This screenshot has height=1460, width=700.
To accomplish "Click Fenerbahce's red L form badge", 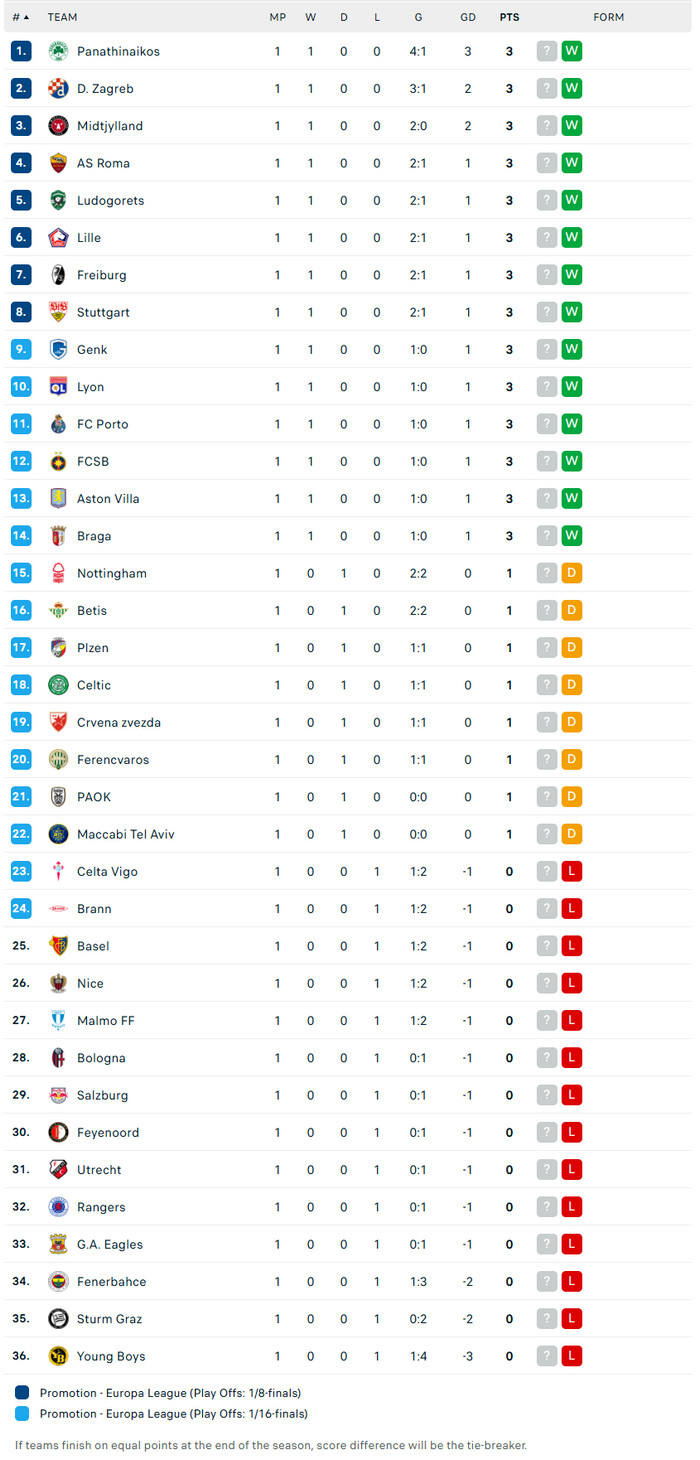I will click(572, 1282).
